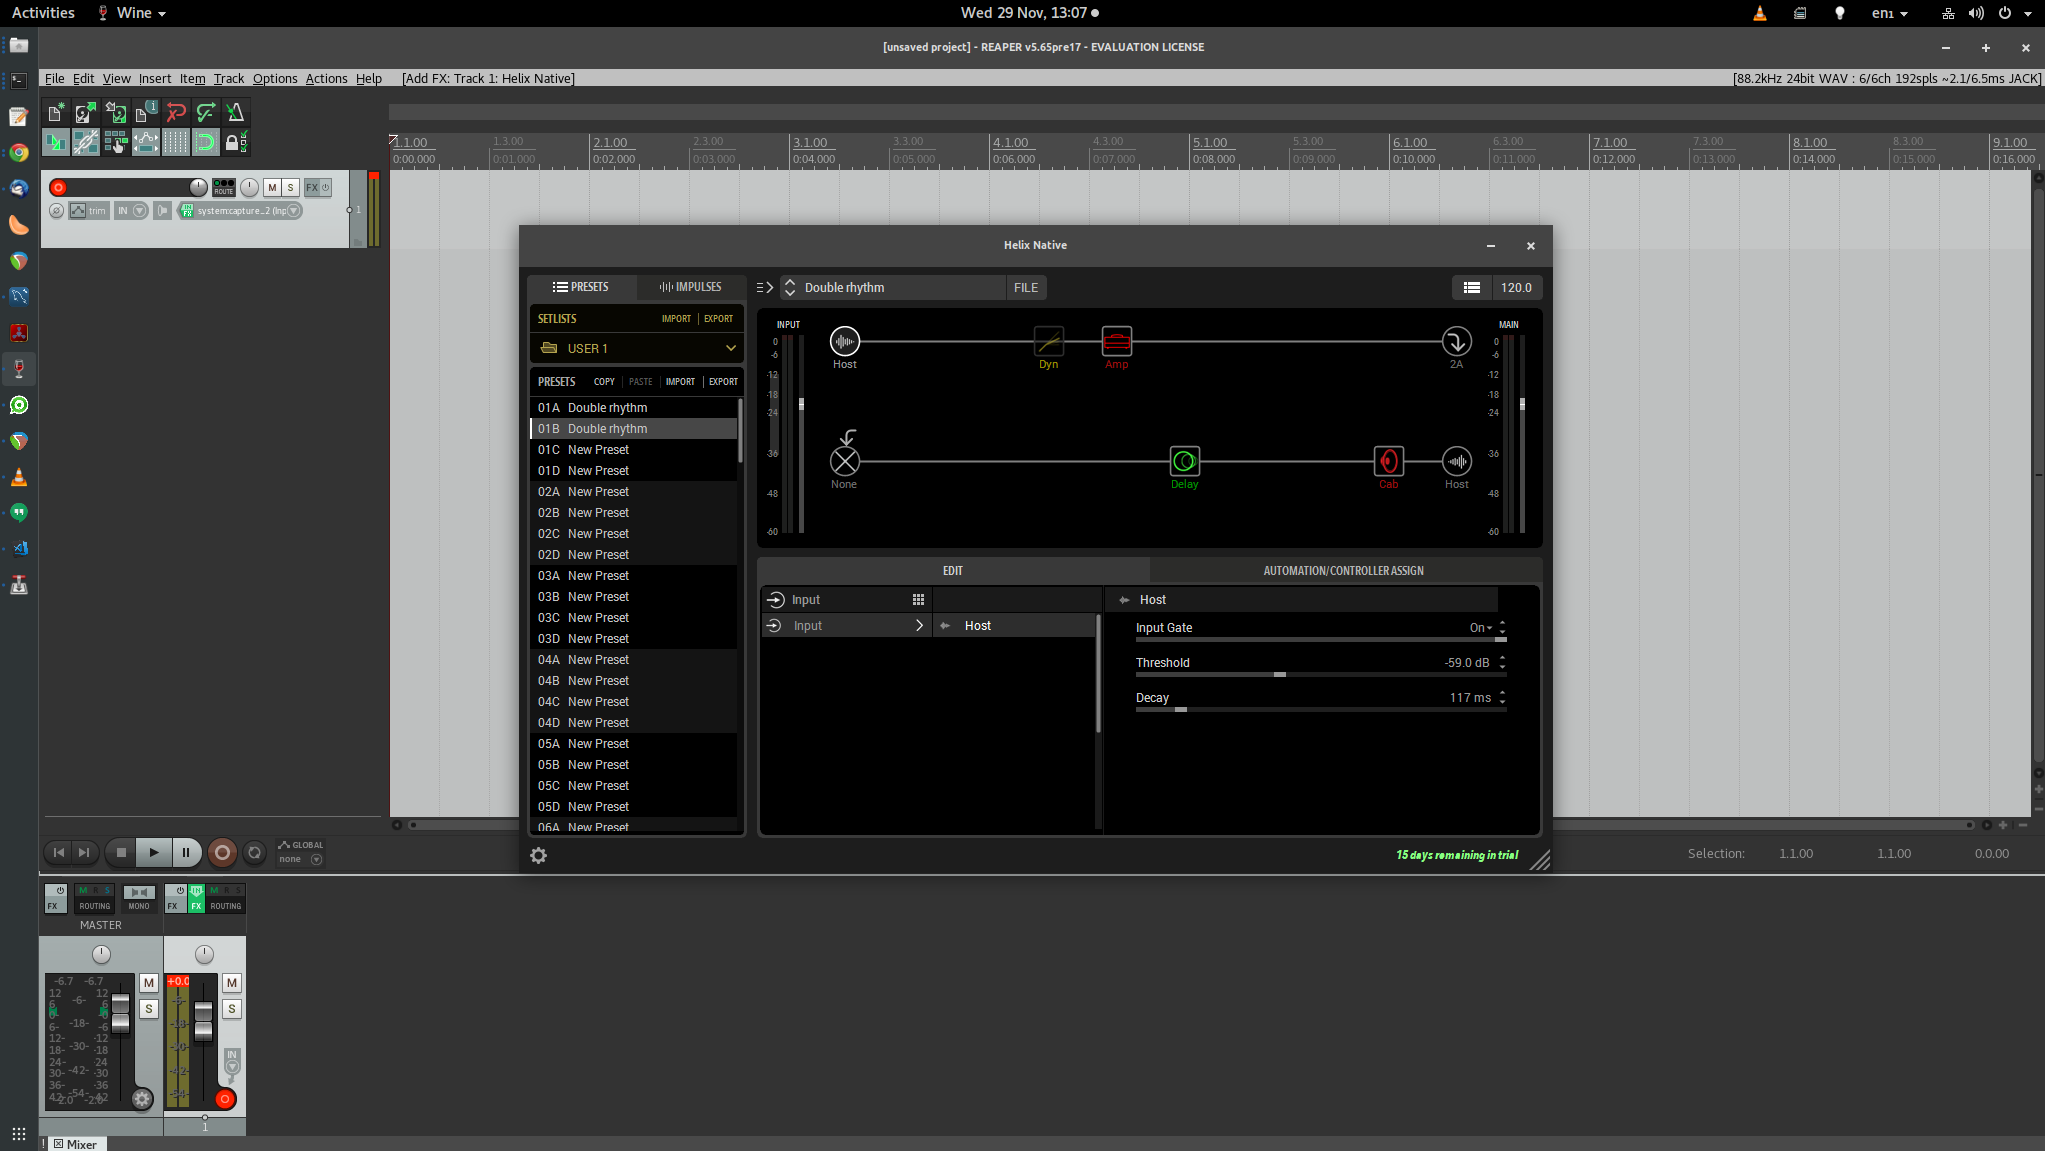The width and height of the screenshot is (2045, 1151).
Task: Click the green Redo arrow icon
Action: 206,113
